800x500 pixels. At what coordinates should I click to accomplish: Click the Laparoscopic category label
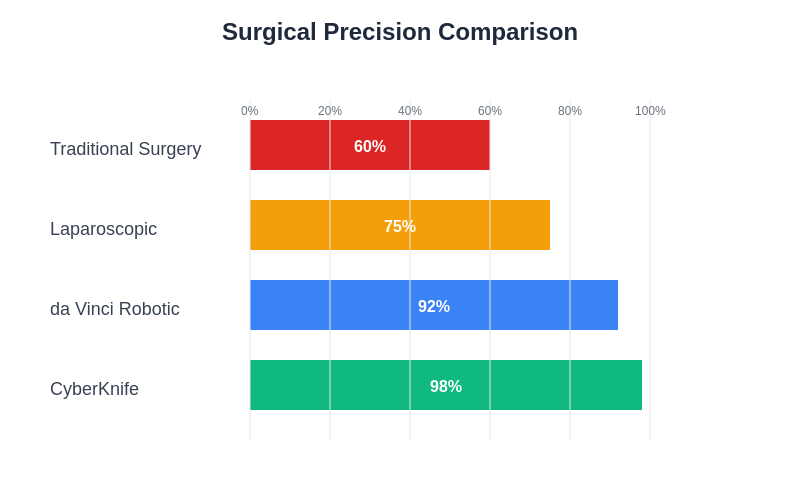[x=103, y=229]
